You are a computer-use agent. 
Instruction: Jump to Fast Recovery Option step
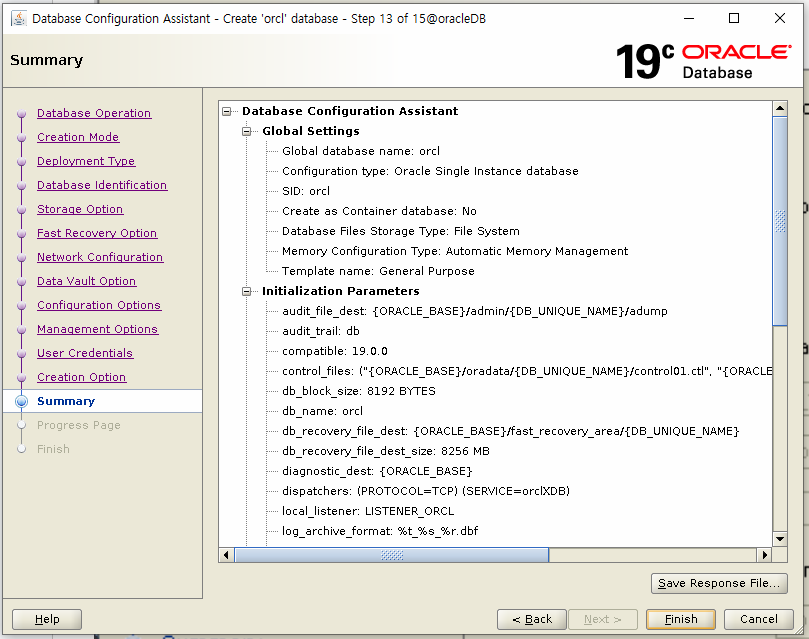97,233
